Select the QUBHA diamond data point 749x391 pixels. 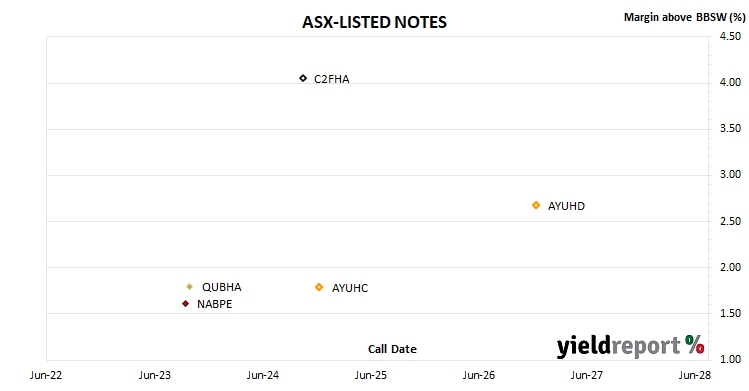pos(190,287)
